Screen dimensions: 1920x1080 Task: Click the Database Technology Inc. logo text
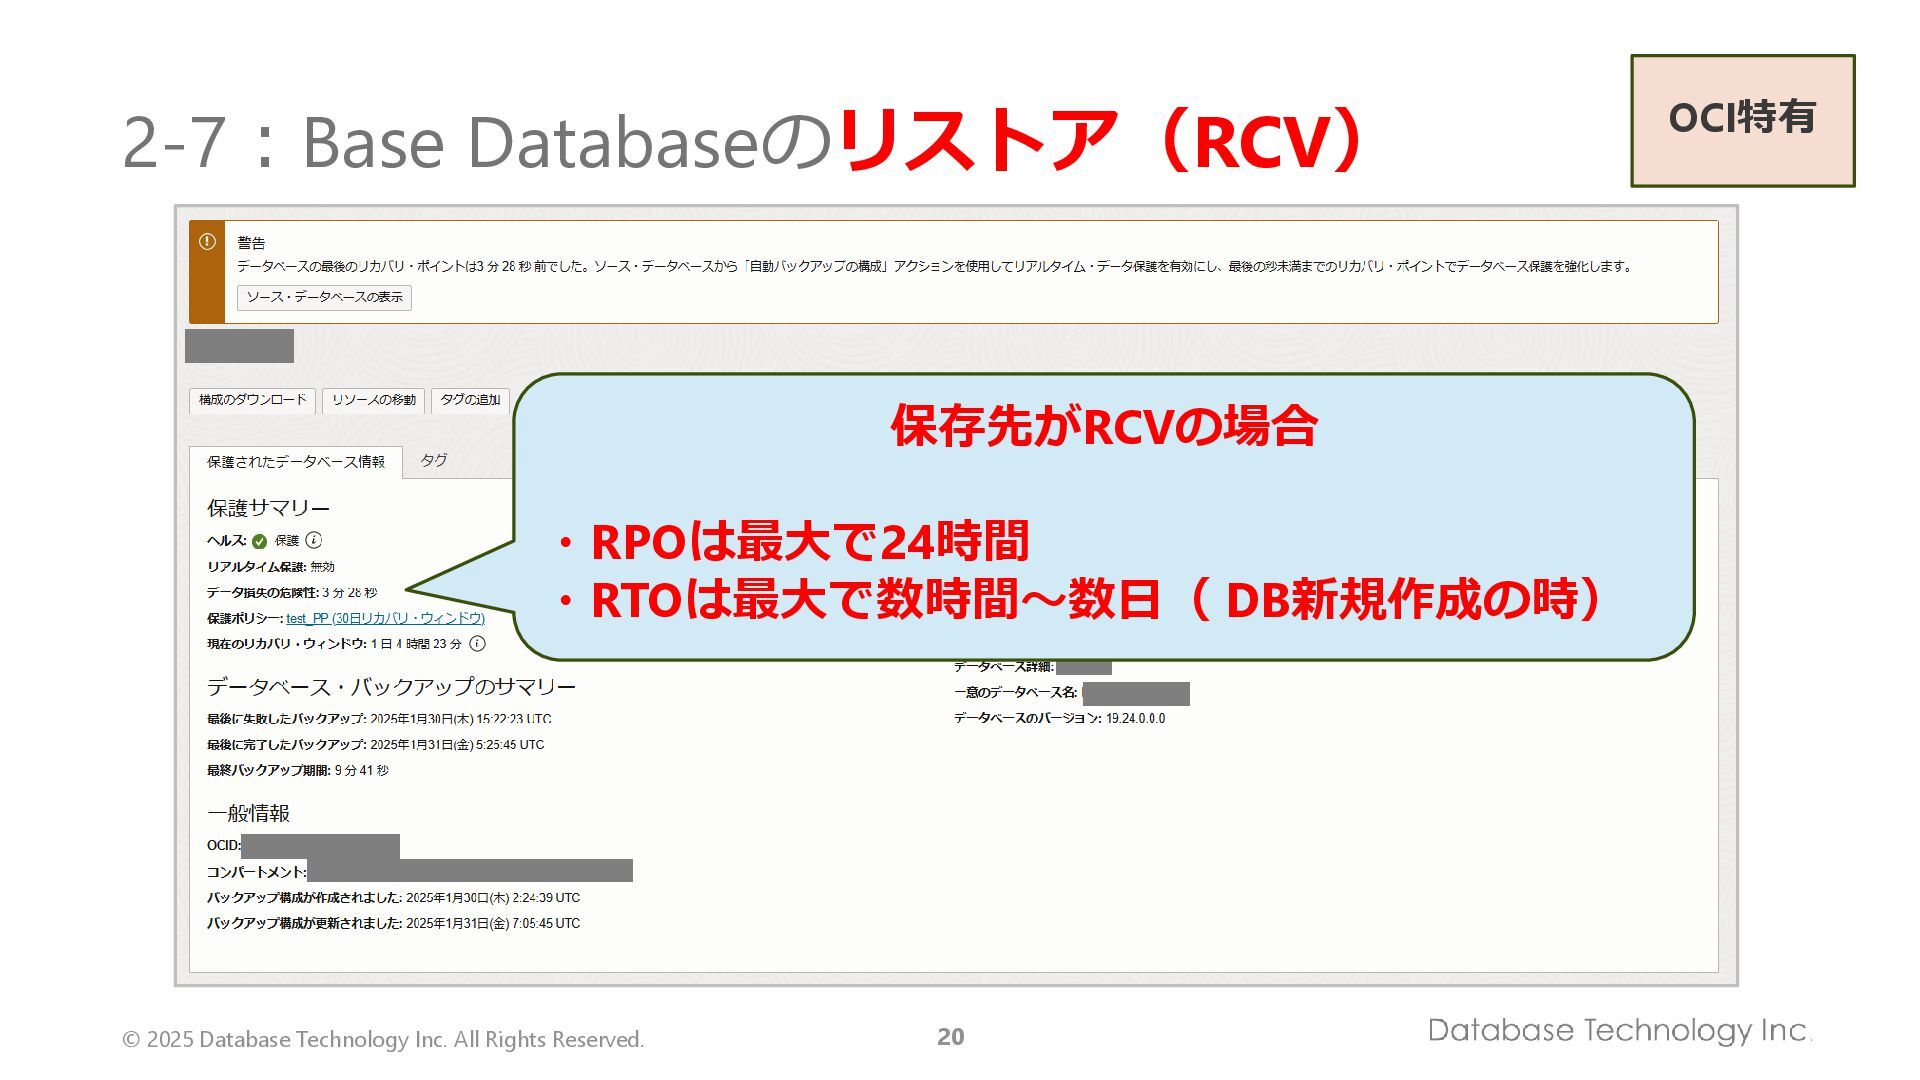pyautogui.click(x=1619, y=1031)
